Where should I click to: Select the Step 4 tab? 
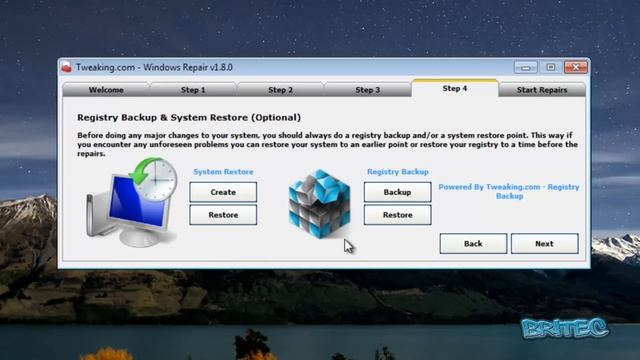click(455, 88)
